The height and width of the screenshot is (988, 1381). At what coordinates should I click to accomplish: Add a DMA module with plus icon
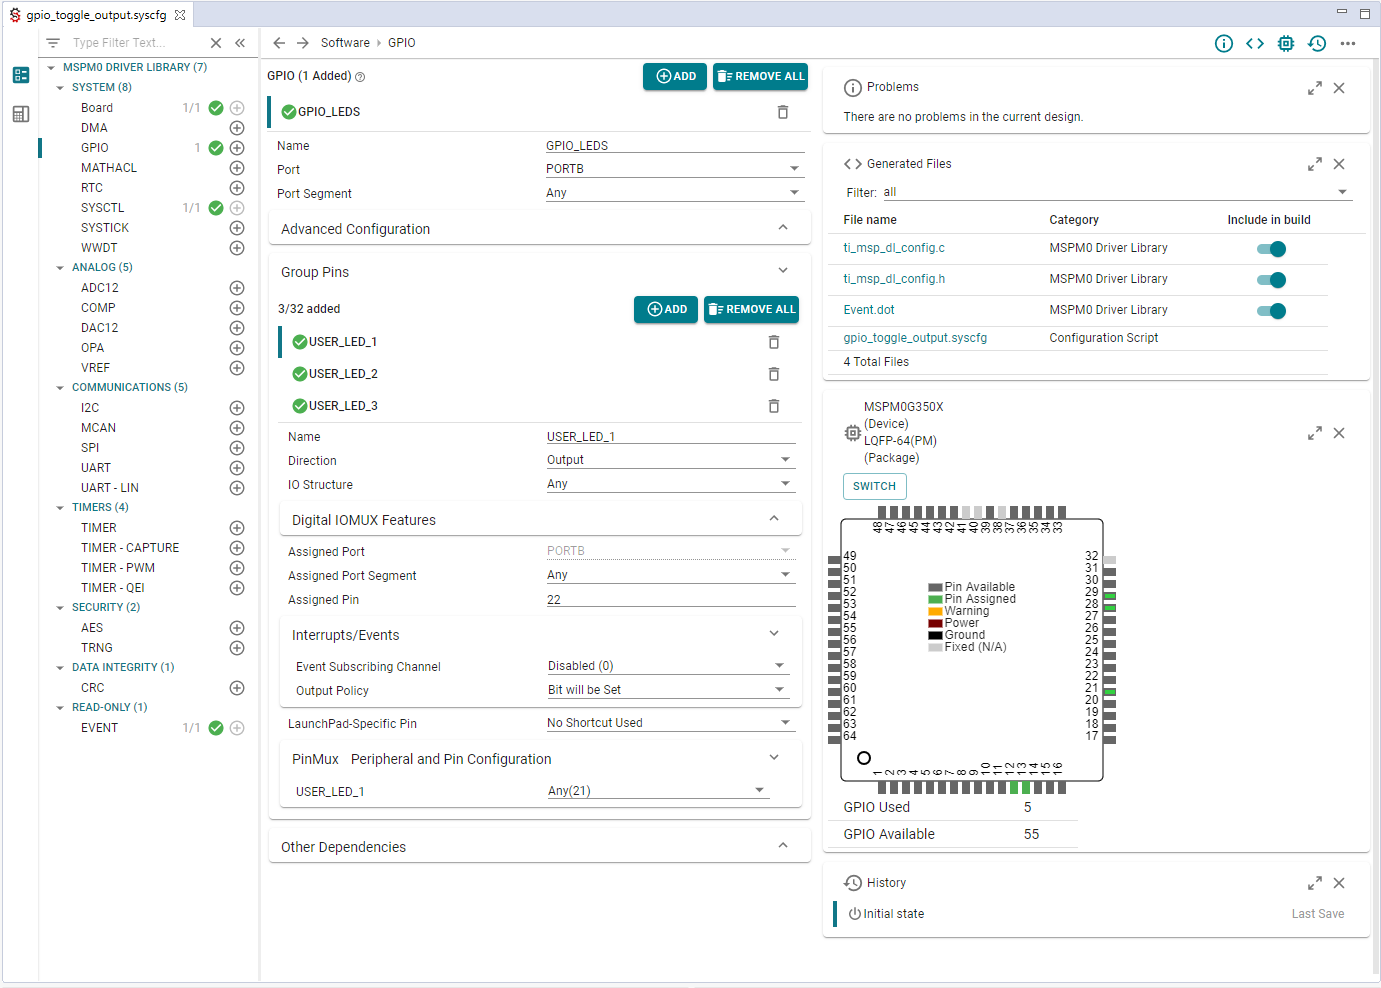point(237,128)
